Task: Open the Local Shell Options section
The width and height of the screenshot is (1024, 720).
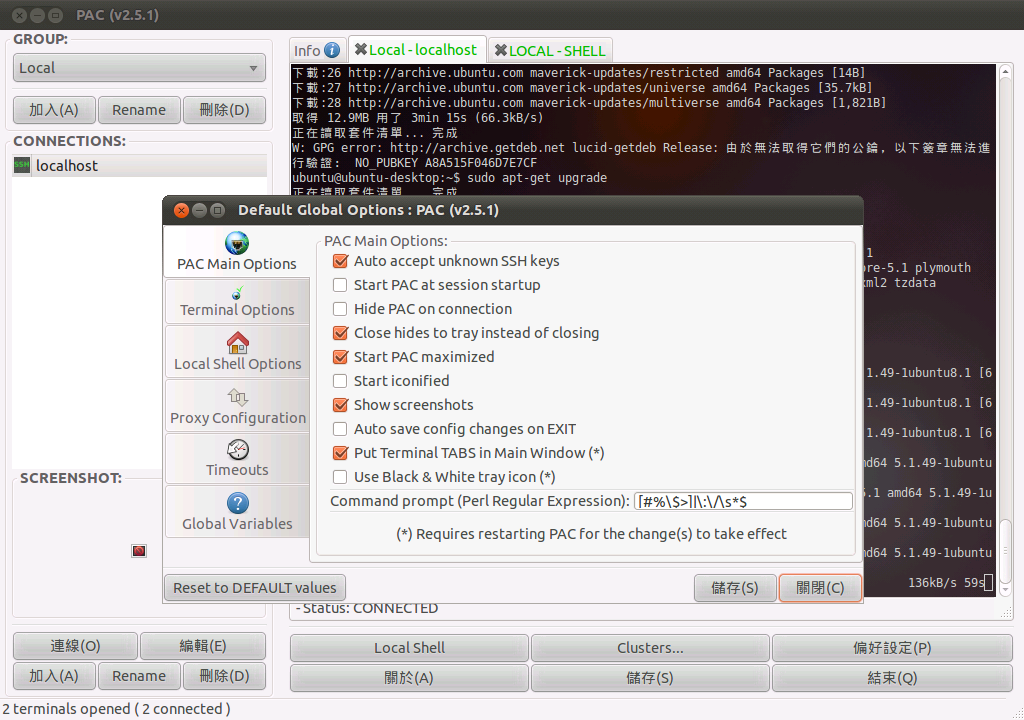Action: click(x=237, y=352)
